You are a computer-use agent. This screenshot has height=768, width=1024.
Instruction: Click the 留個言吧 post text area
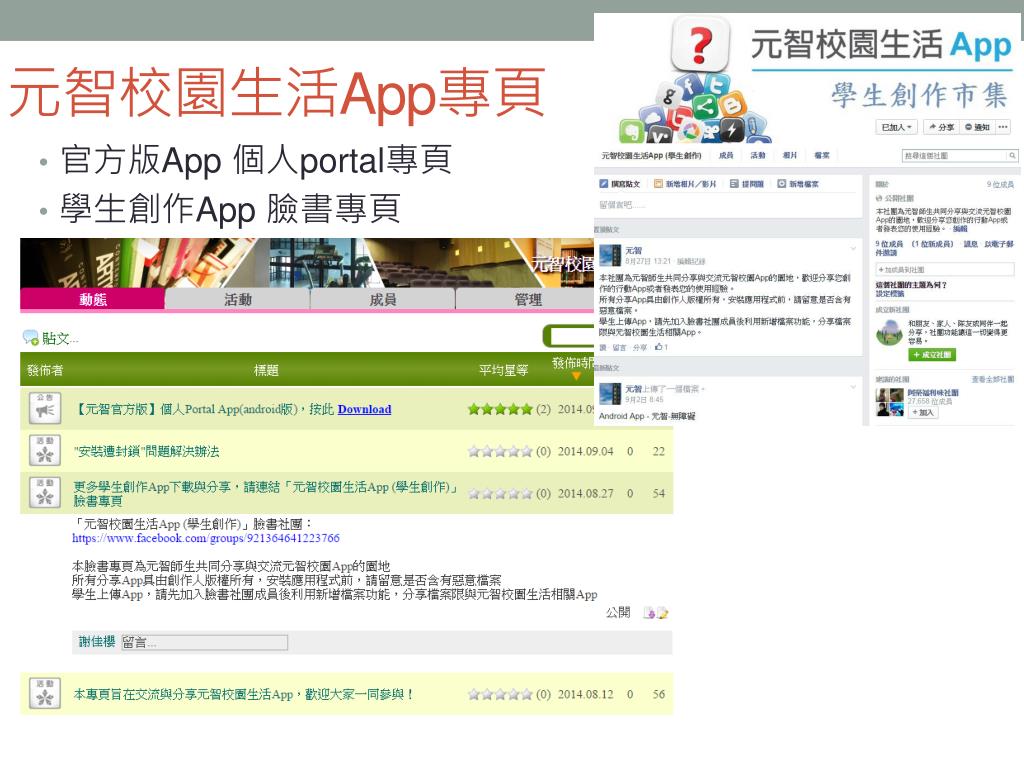tap(728, 205)
